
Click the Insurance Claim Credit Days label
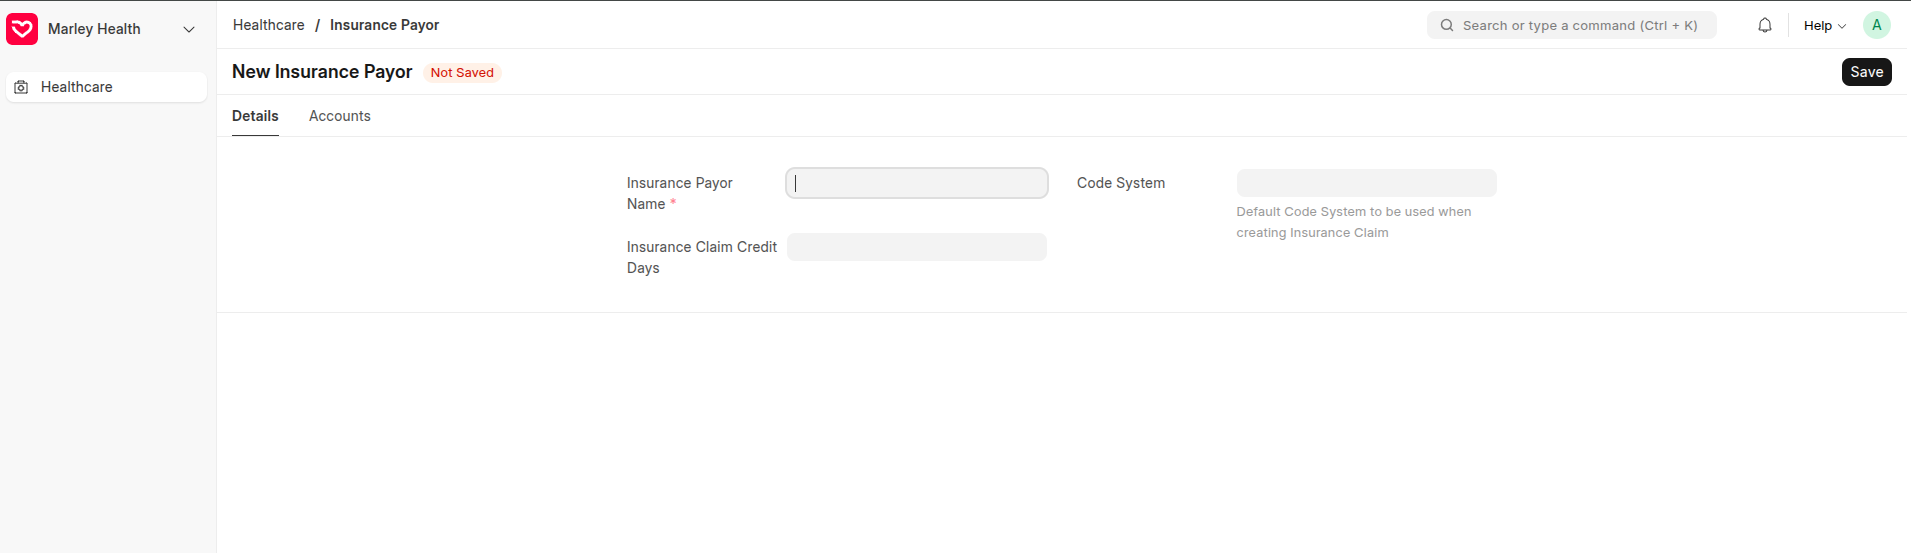(x=702, y=257)
